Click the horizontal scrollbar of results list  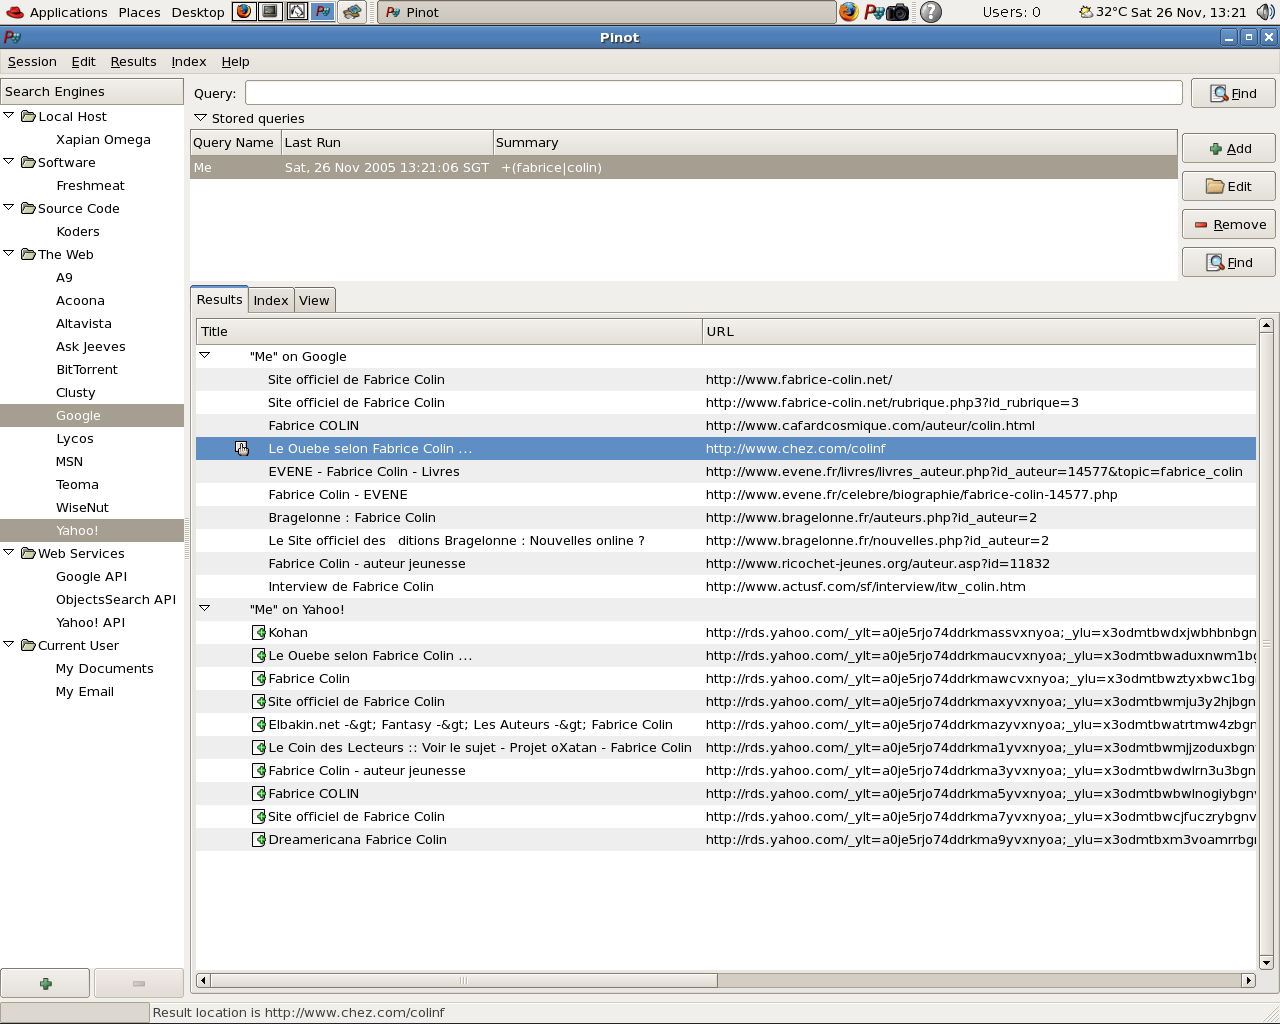point(462,980)
